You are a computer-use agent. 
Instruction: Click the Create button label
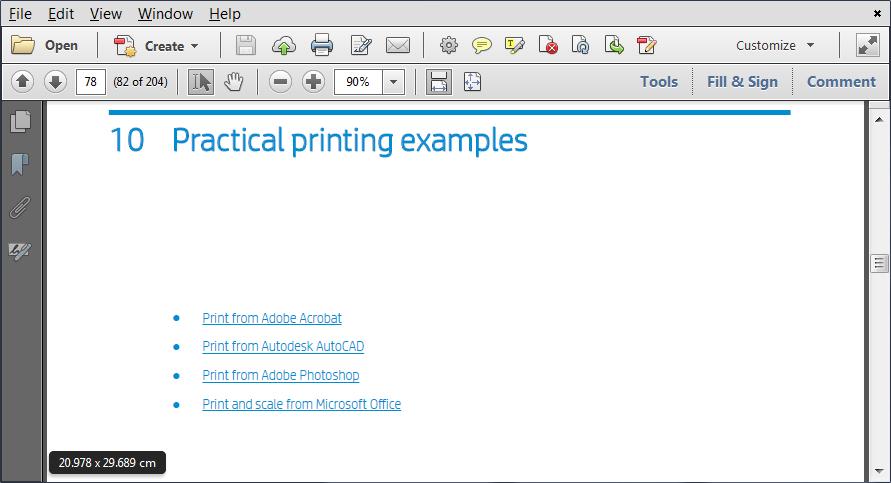click(x=164, y=46)
